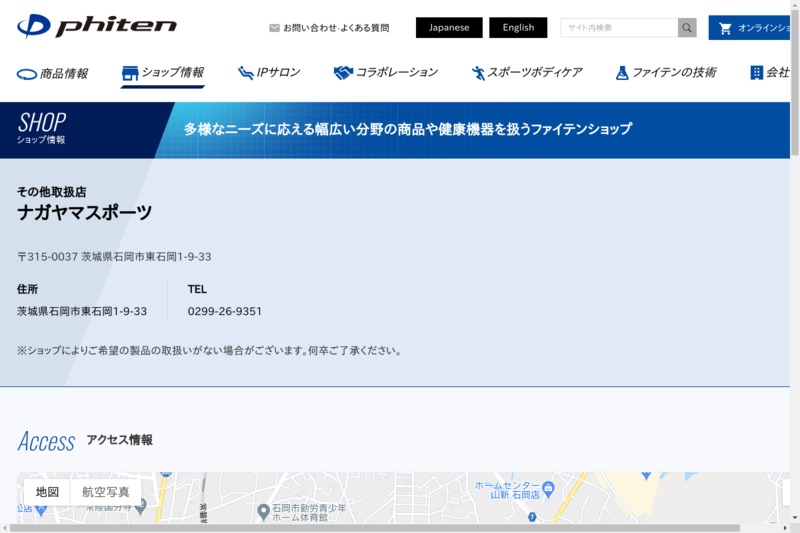The image size is (800, 533).
Task: Switch language to English
Action: (518, 28)
